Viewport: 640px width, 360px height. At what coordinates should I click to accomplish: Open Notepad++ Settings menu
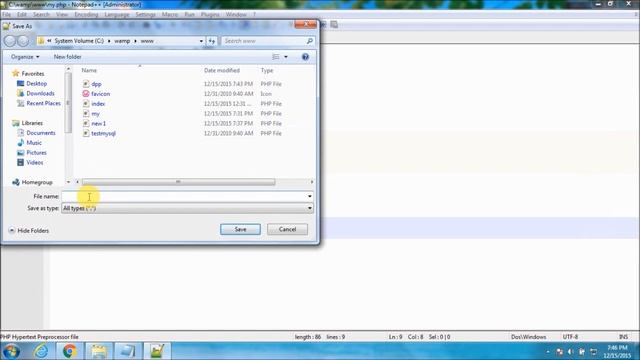(145, 14)
